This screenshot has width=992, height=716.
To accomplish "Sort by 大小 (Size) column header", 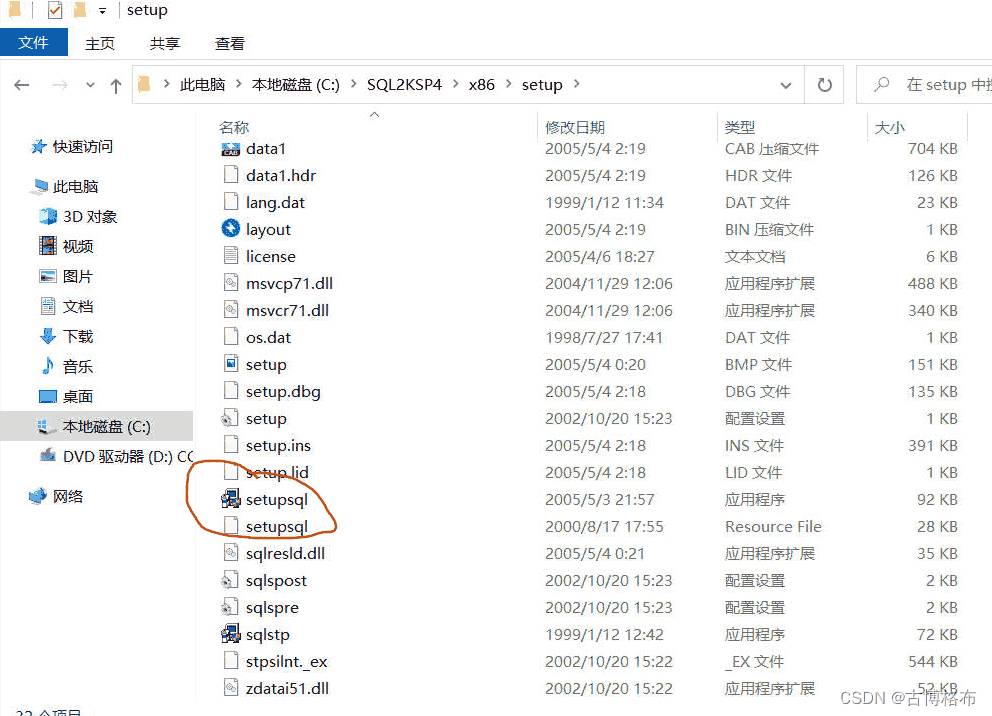I will tap(890, 127).
